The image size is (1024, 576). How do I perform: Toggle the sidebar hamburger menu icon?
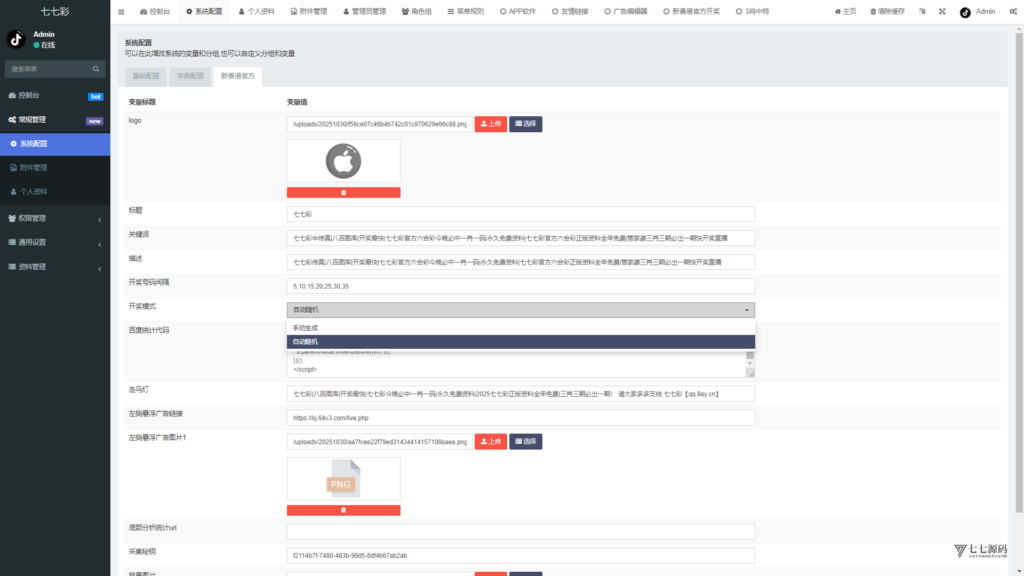click(122, 12)
